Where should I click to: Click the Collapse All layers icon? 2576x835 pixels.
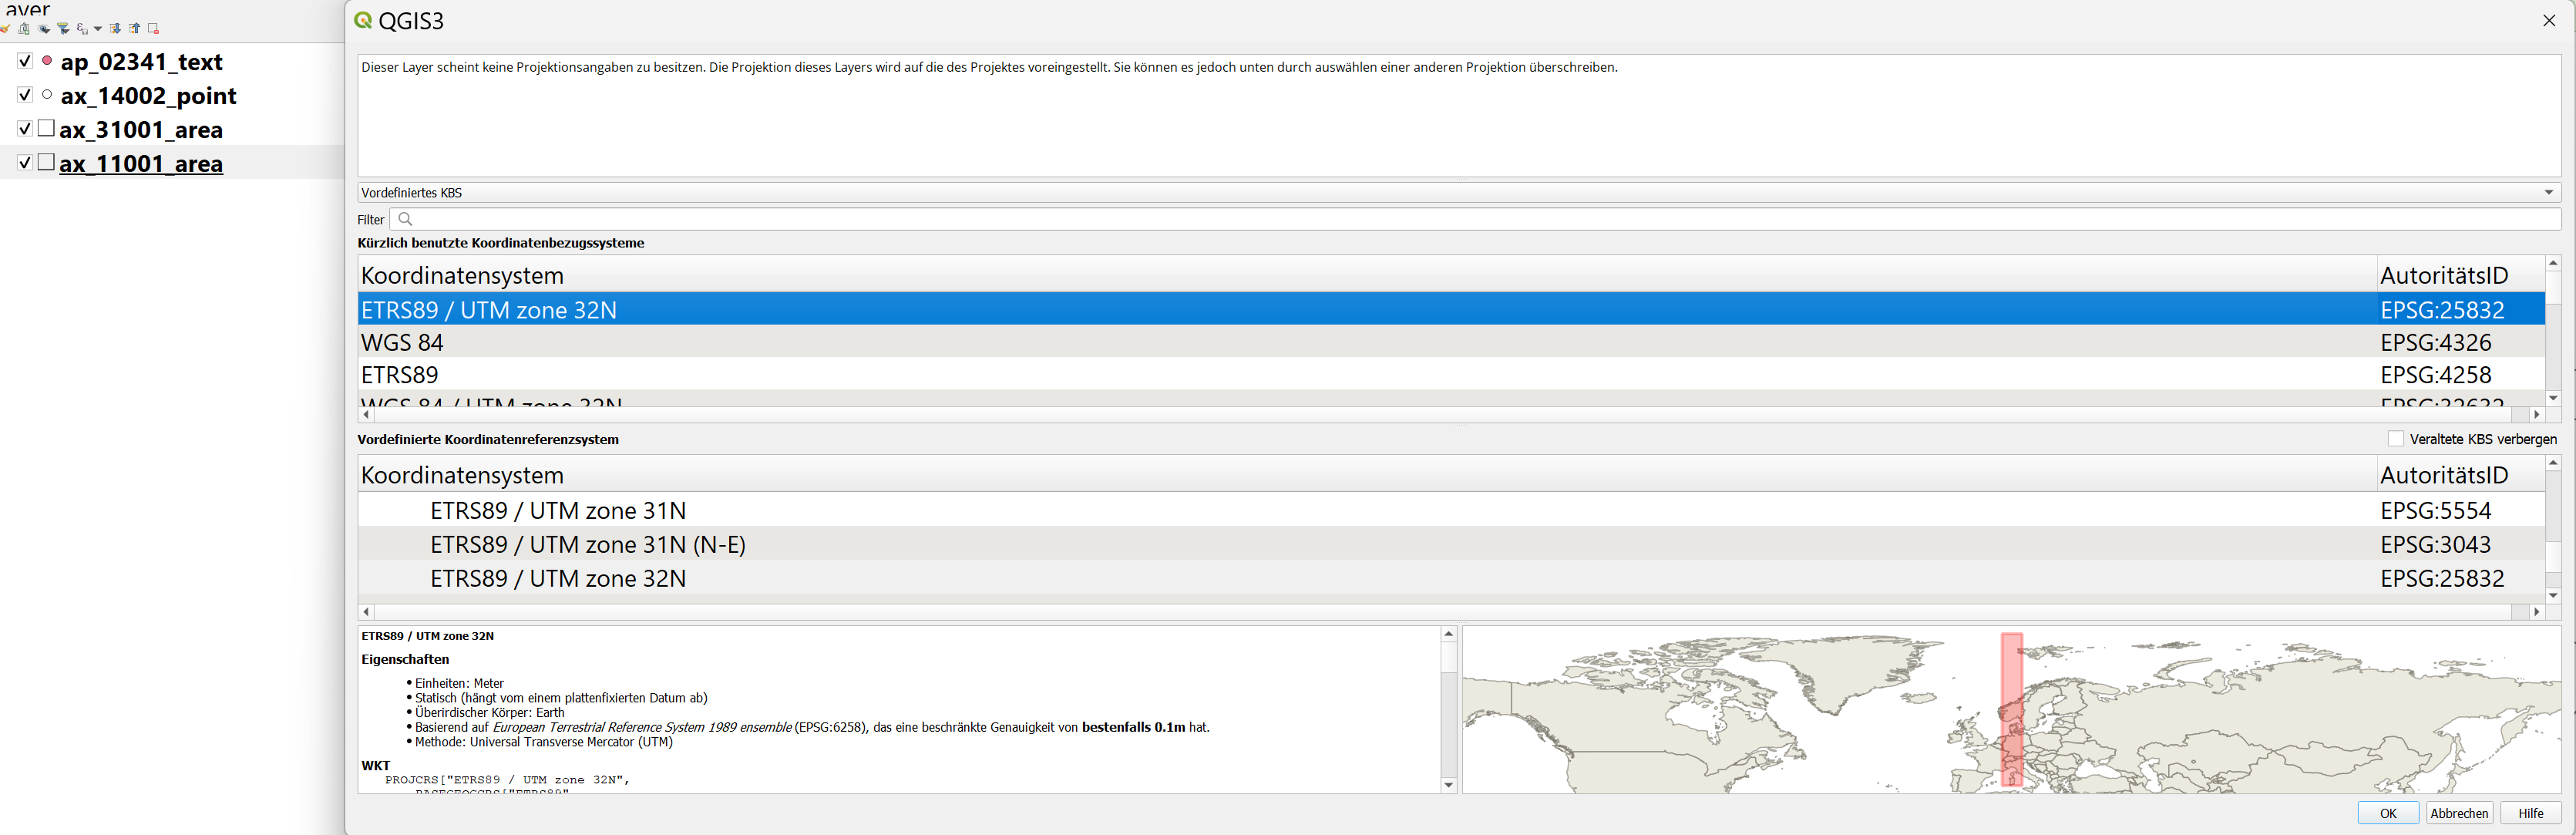[x=134, y=29]
